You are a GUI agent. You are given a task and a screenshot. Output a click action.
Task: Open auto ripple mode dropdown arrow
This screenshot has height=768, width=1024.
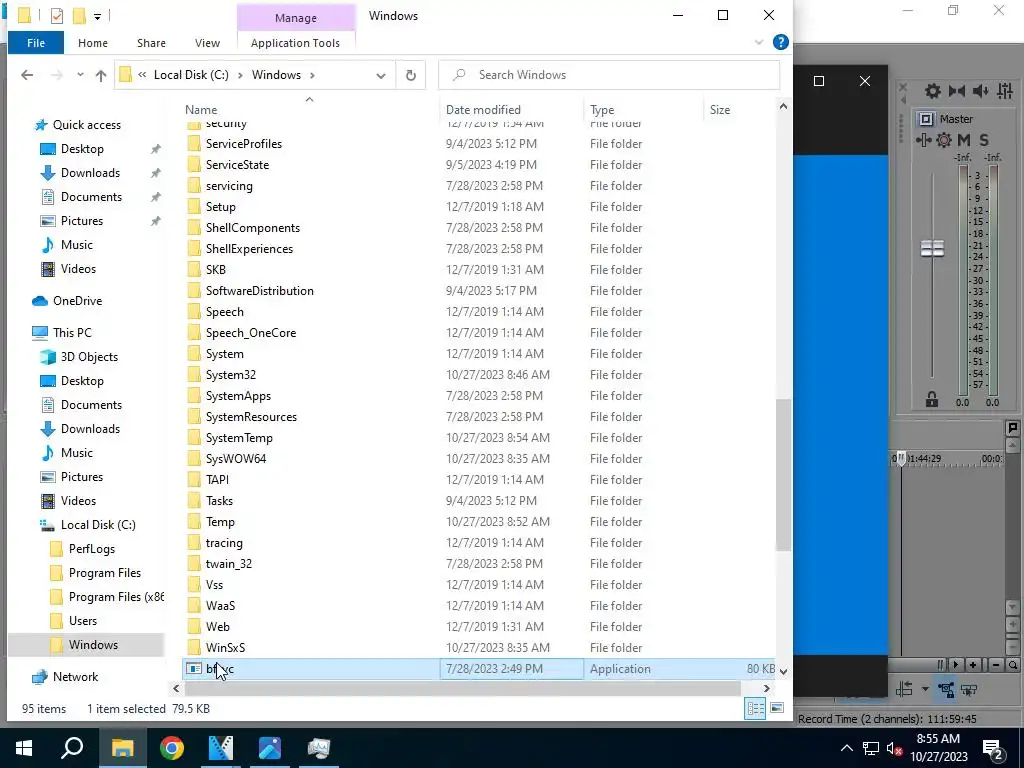pyautogui.click(x=925, y=689)
